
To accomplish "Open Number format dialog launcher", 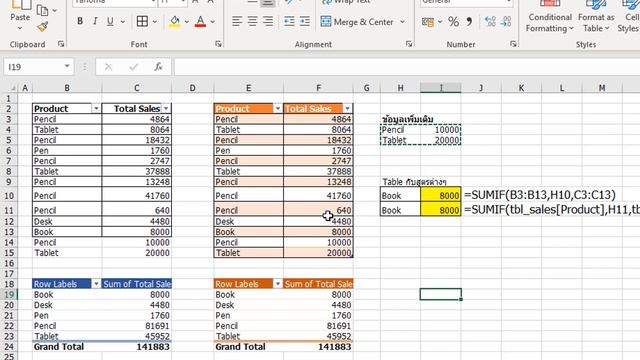I will pos(513,44).
